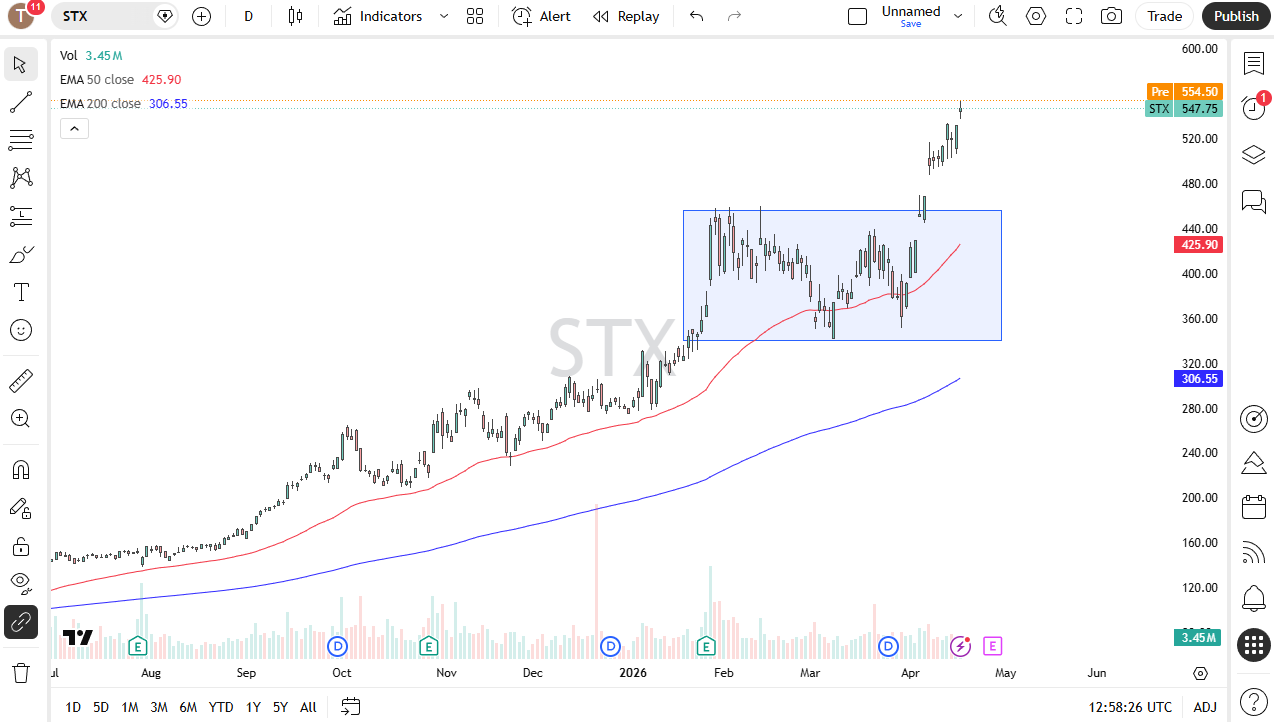The width and height of the screenshot is (1274, 722).
Task: Add a compare symbol with the plus icon
Action: pos(202,16)
